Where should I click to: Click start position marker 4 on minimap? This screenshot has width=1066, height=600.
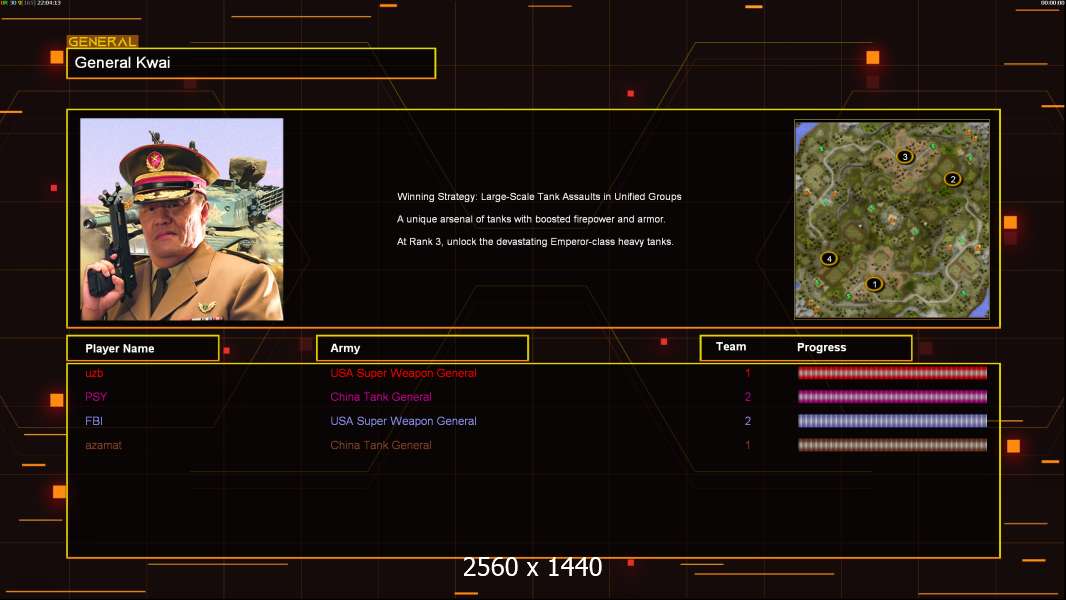coord(829,258)
